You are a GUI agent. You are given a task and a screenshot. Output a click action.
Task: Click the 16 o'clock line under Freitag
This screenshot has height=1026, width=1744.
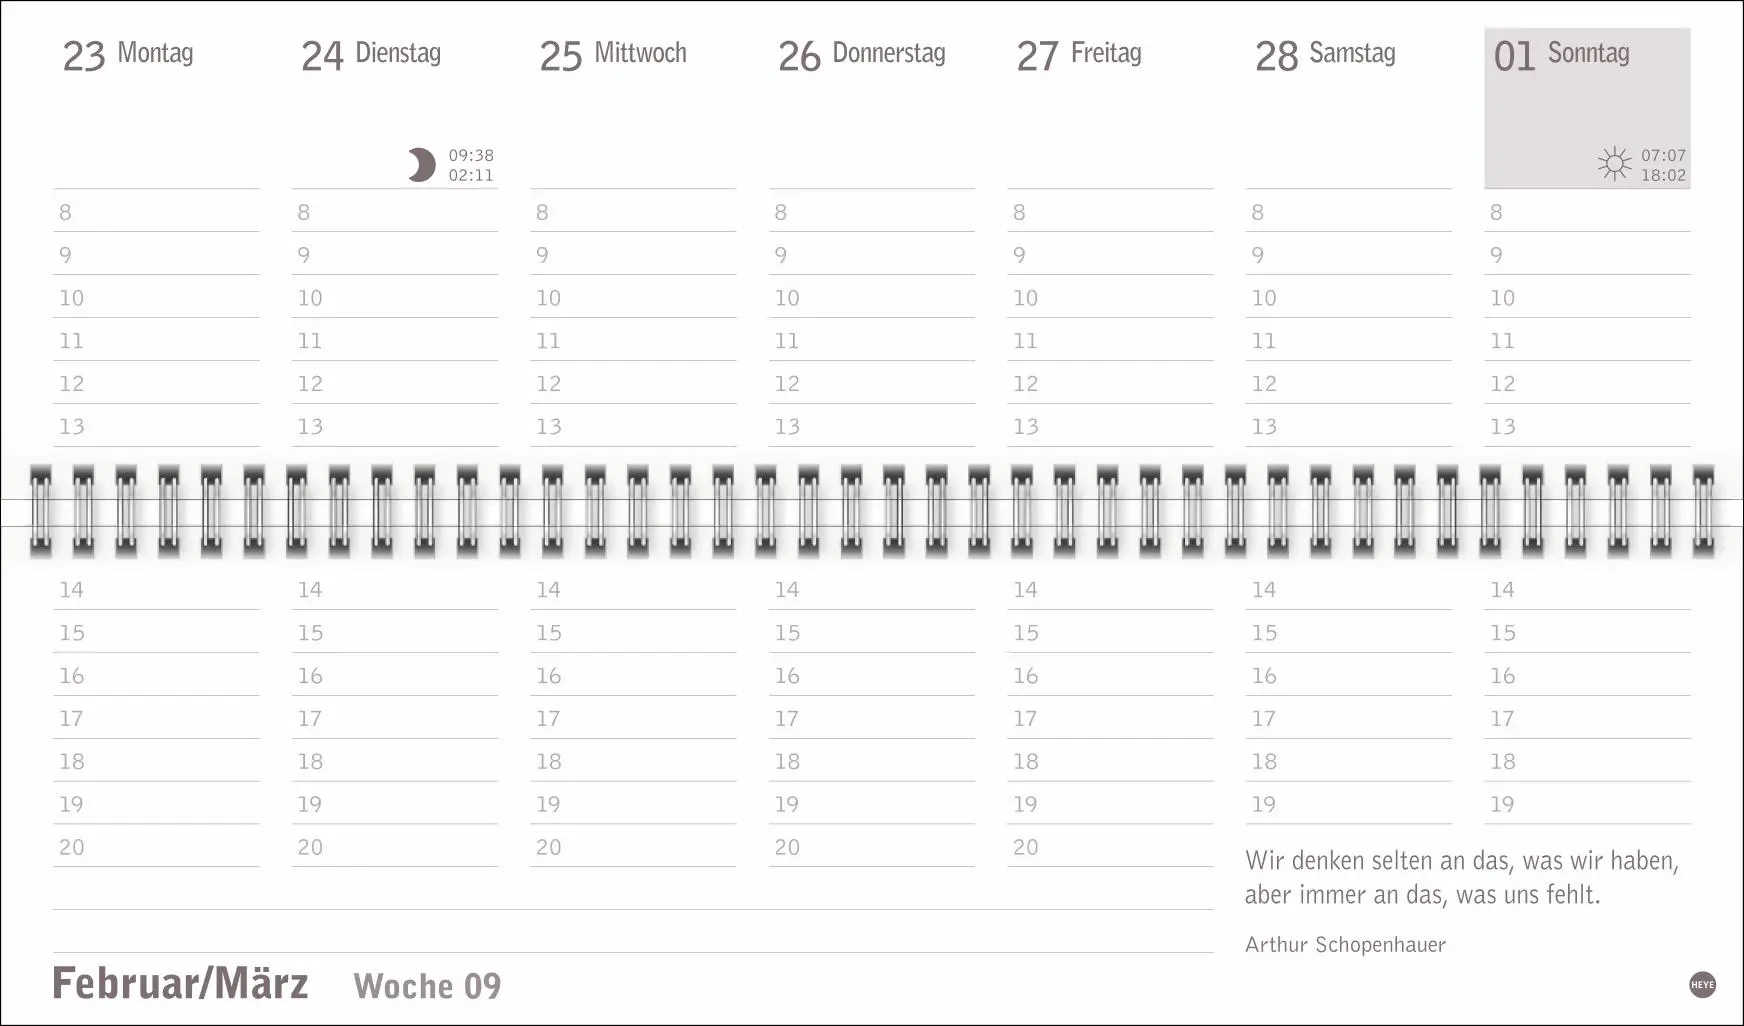[x=1110, y=676]
